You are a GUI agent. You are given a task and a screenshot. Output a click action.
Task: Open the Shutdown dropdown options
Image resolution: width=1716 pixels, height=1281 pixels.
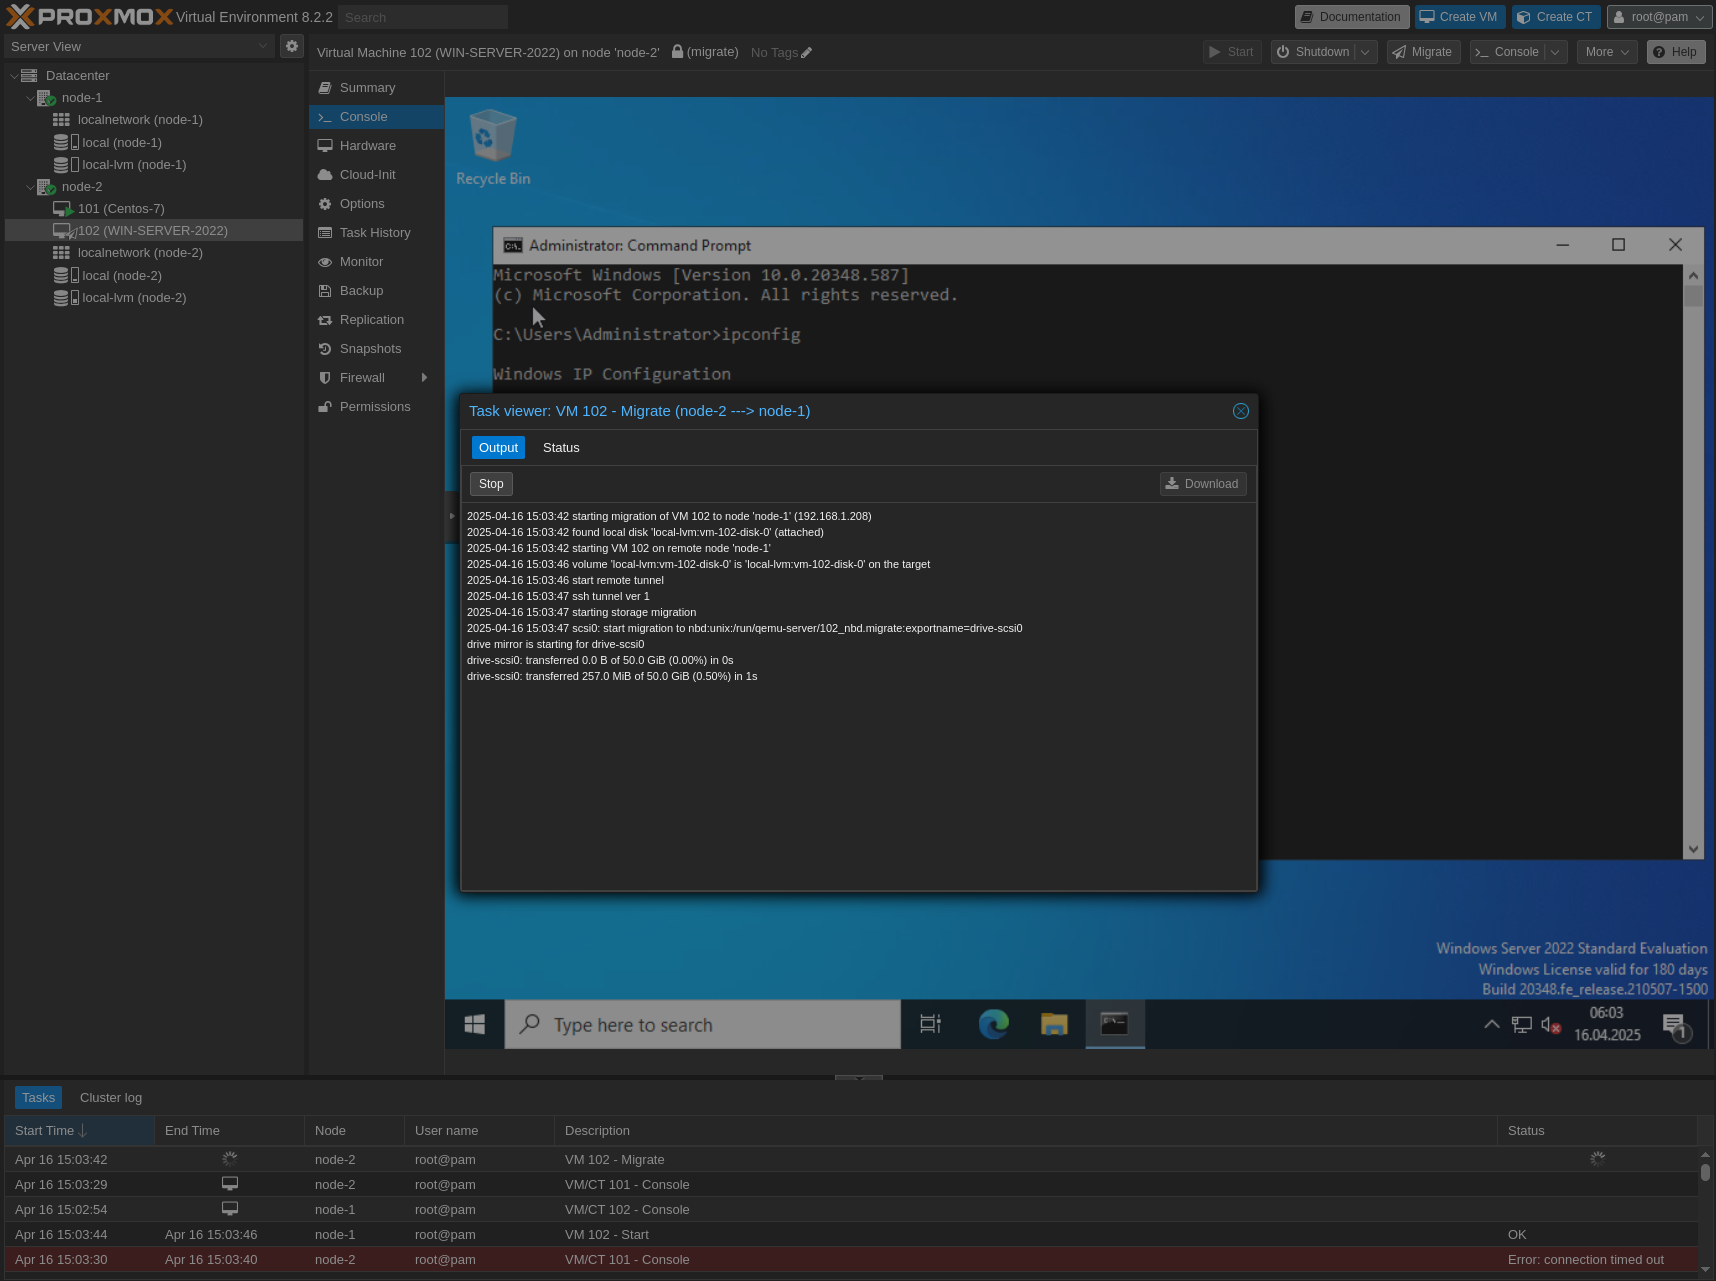[x=1364, y=52]
